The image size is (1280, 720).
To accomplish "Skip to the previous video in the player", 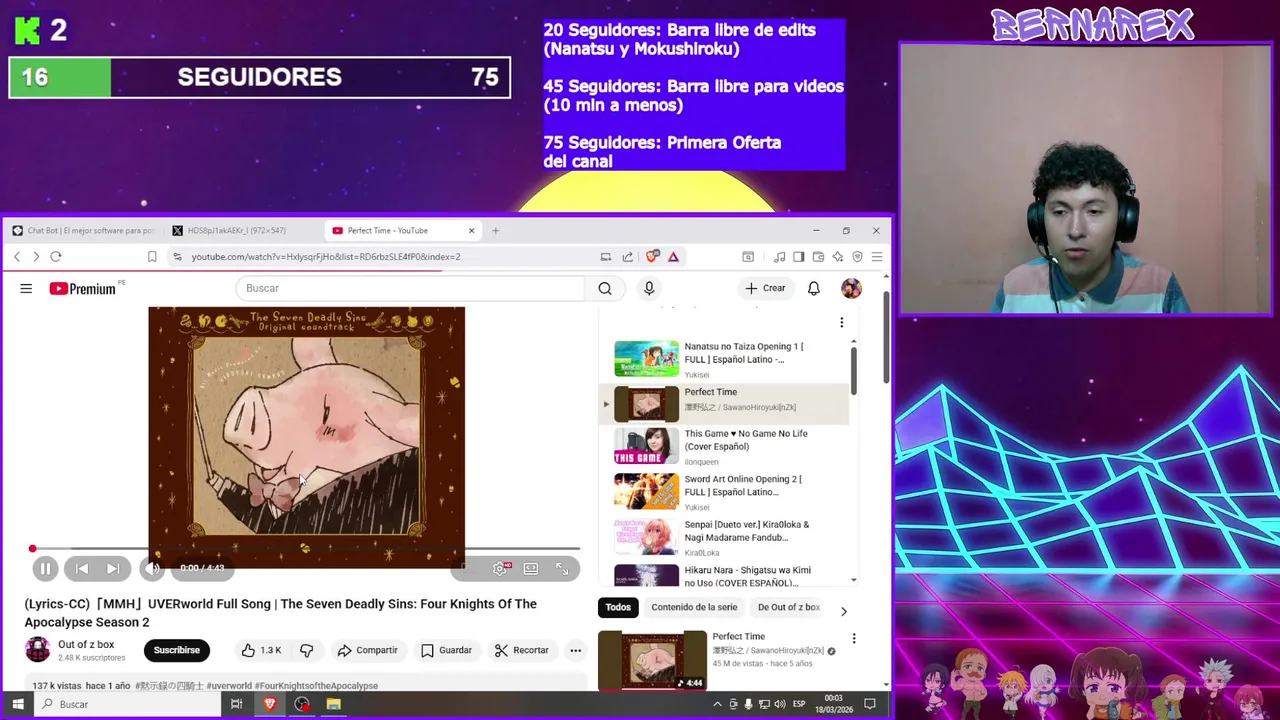I will click(82, 568).
